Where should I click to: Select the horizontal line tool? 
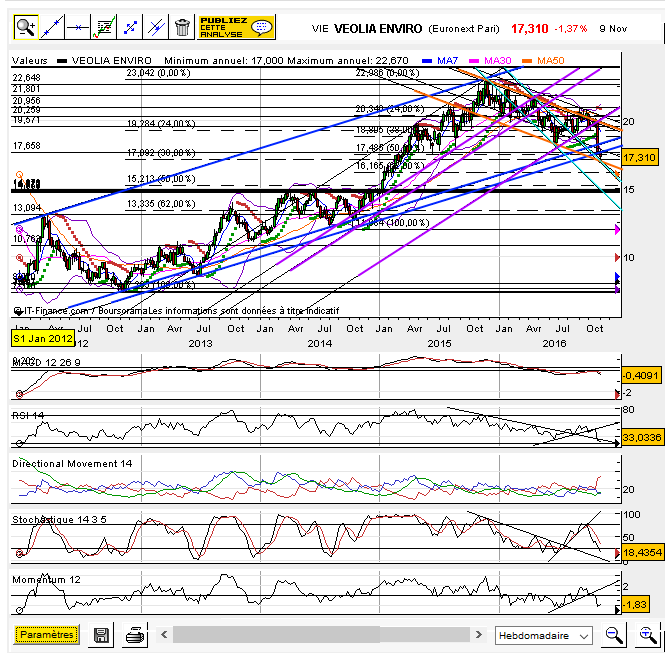(x=78, y=27)
